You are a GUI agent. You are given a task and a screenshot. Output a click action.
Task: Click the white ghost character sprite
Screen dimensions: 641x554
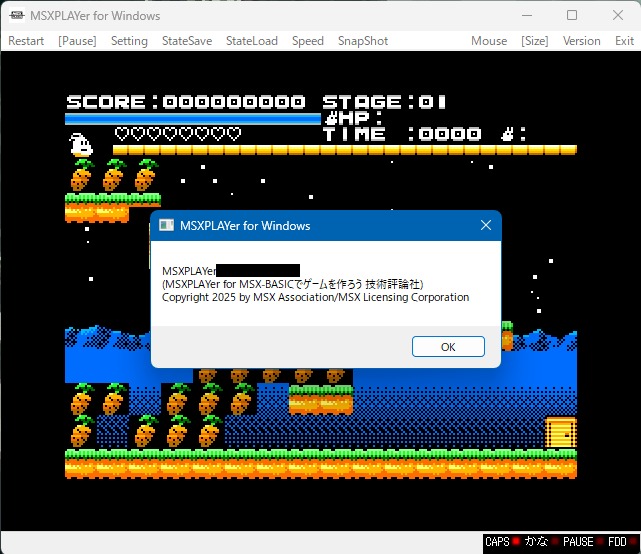81,145
